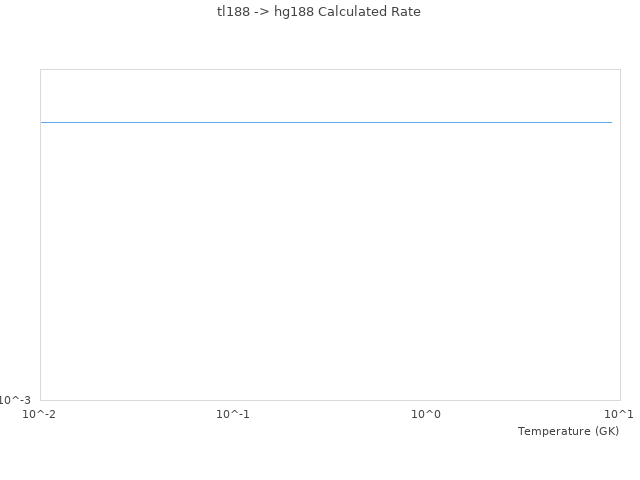The height and width of the screenshot is (480, 640).
Task: Click the word tl188 in the title
Action: [x=233, y=12]
